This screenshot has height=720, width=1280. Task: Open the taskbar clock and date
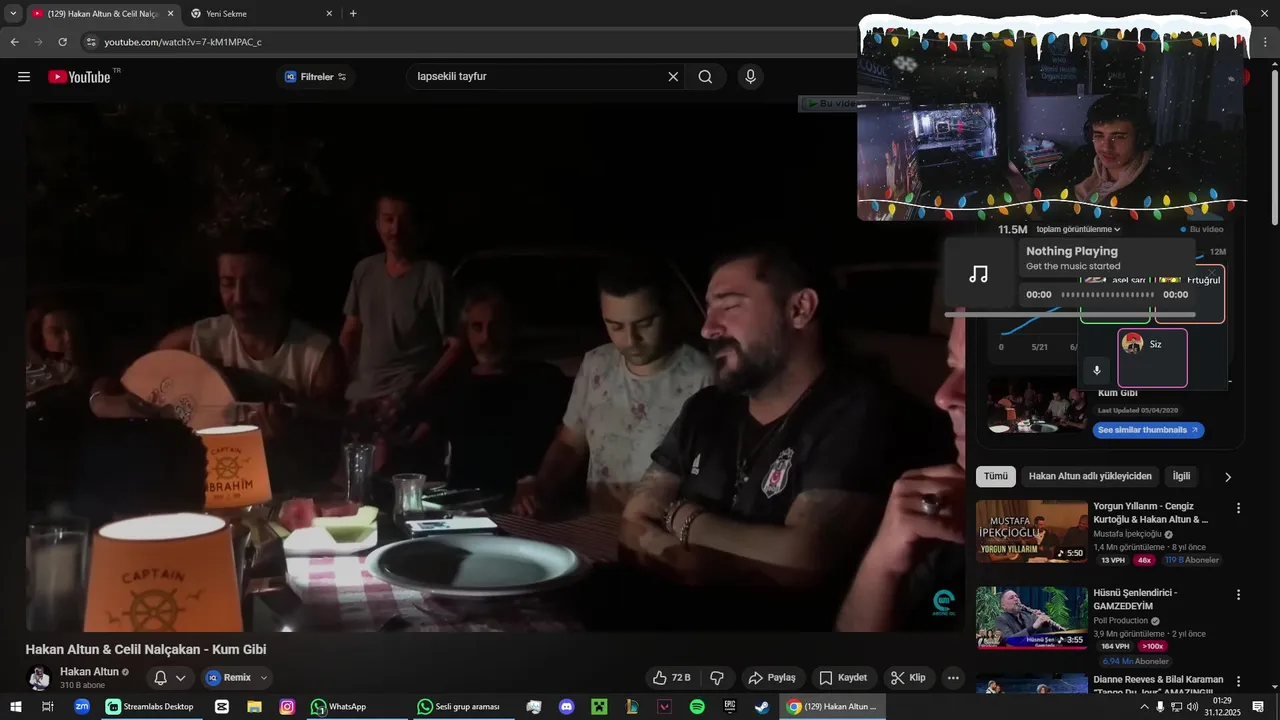coord(1222,707)
